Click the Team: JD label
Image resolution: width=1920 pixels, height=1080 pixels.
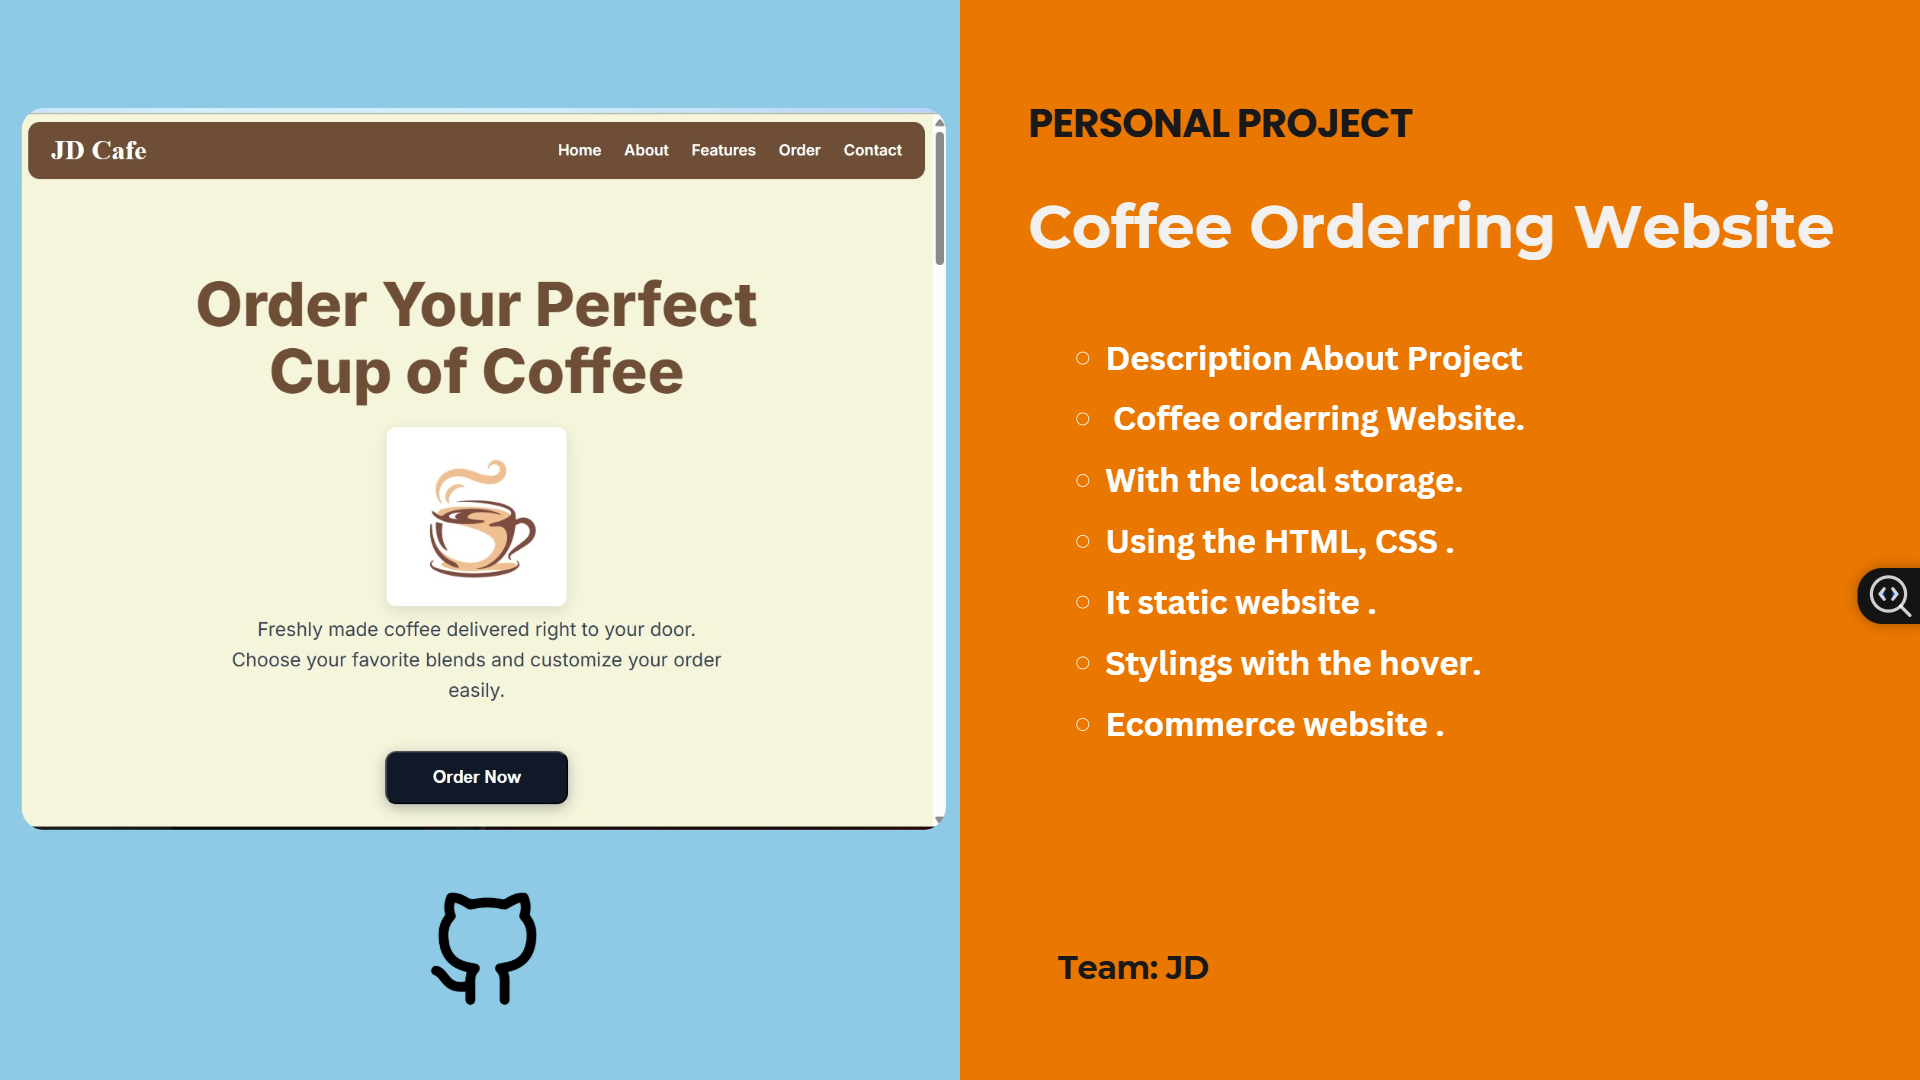pos(1133,968)
